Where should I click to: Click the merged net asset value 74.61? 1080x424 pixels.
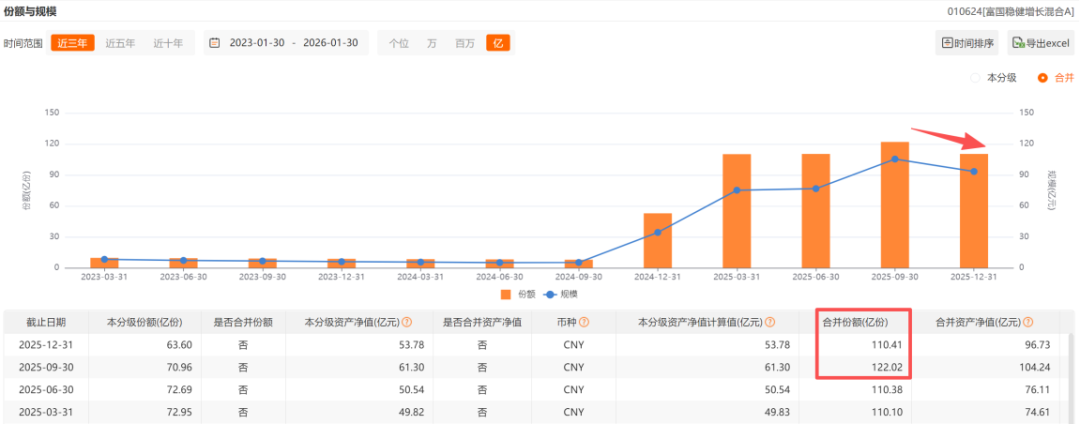coord(1037,412)
